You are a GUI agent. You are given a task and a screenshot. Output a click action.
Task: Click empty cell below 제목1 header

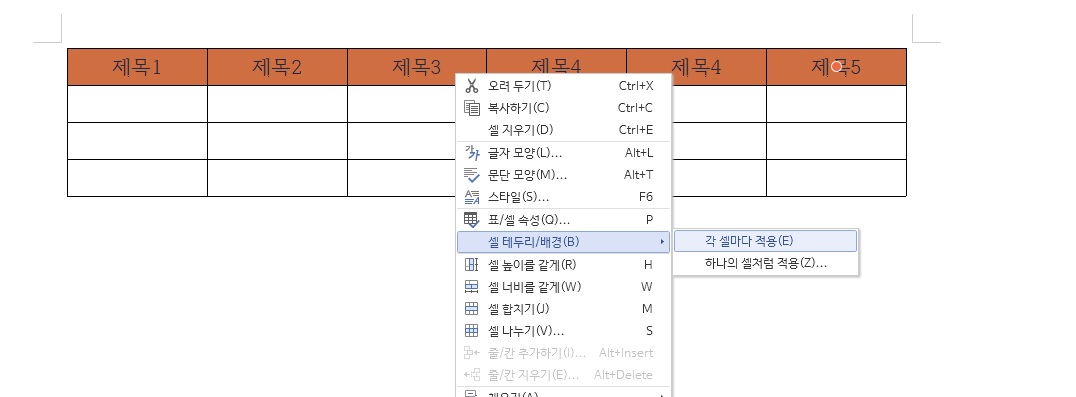137,104
